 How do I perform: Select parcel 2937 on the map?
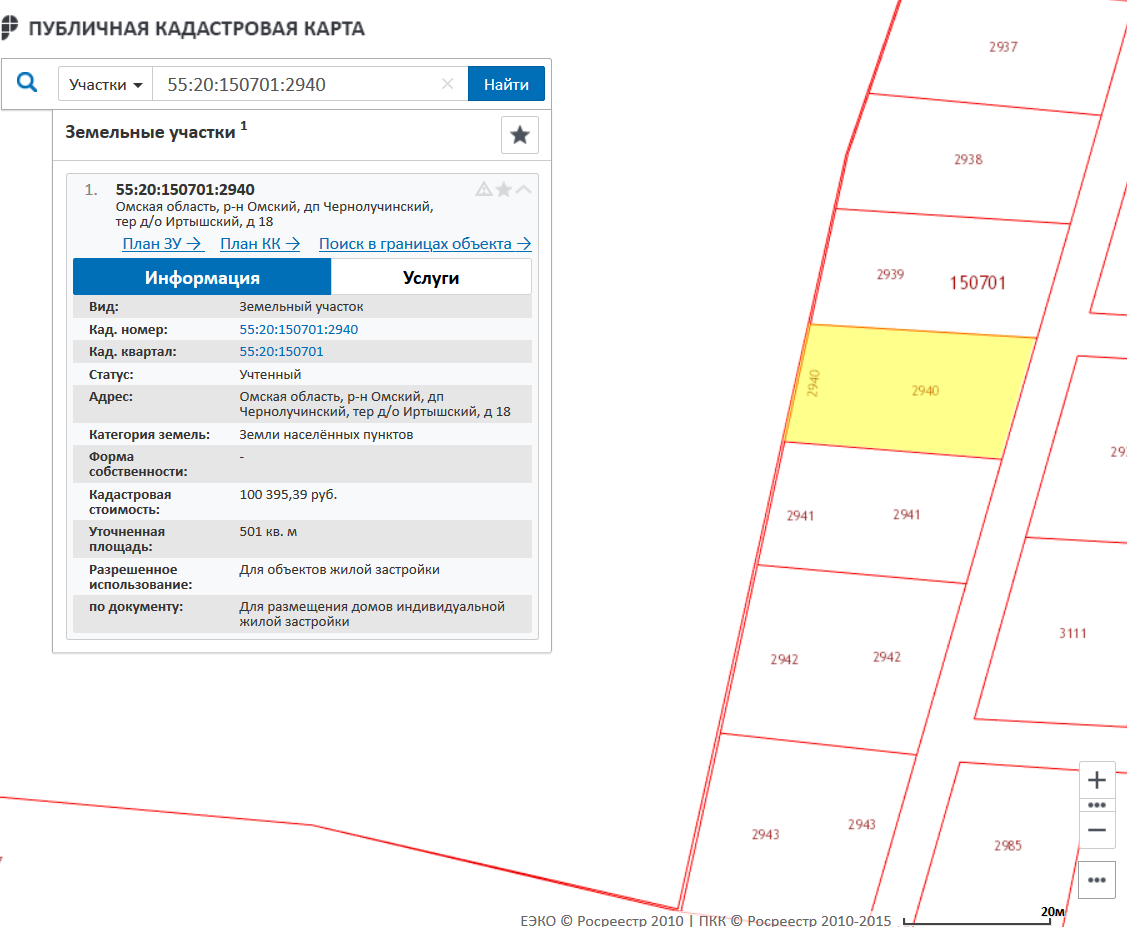pos(1003,47)
